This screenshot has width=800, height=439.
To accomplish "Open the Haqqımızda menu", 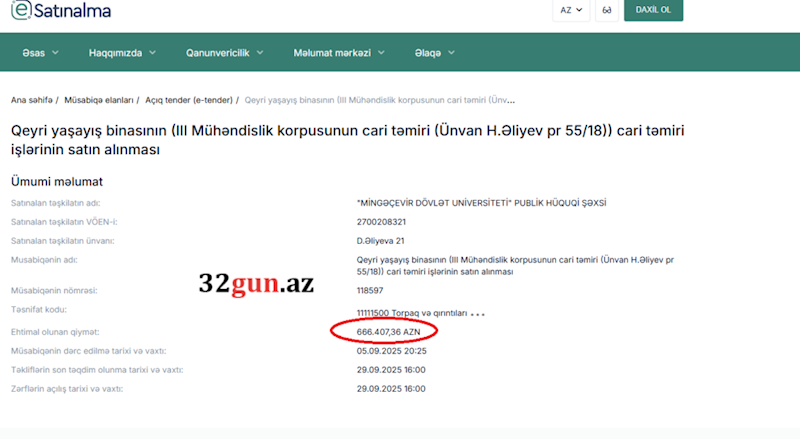I will pyautogui.click(x=122, y=53).
